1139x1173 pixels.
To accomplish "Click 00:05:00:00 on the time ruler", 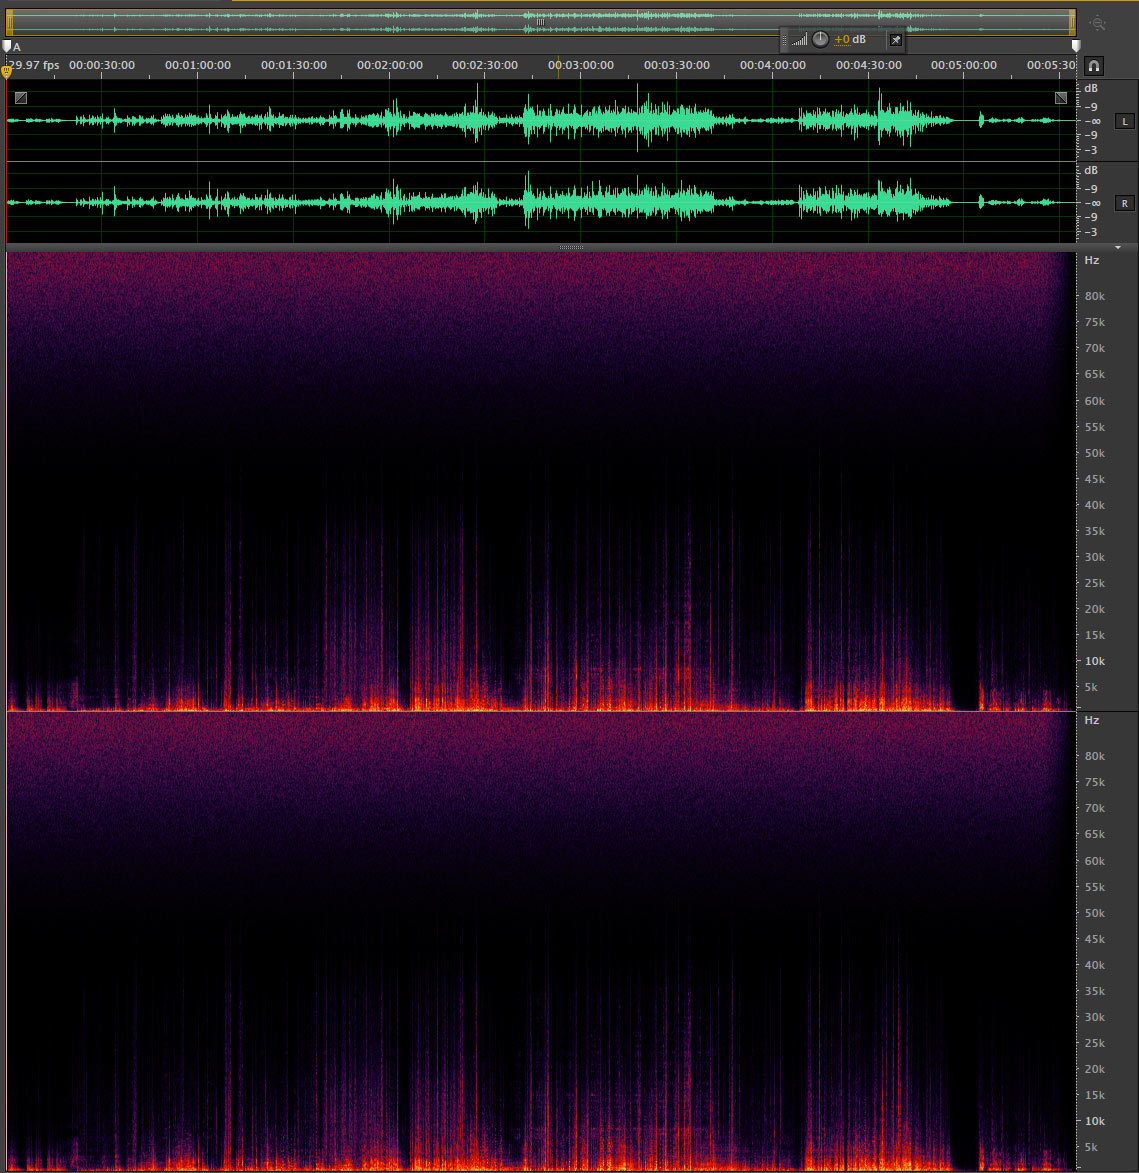I will tap(963, 65).
